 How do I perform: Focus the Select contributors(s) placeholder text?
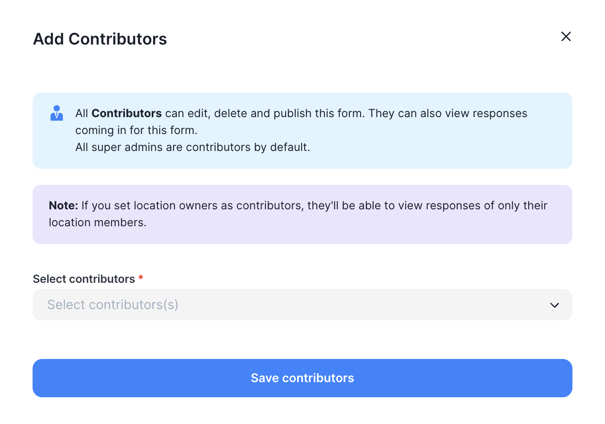(113, 304)
